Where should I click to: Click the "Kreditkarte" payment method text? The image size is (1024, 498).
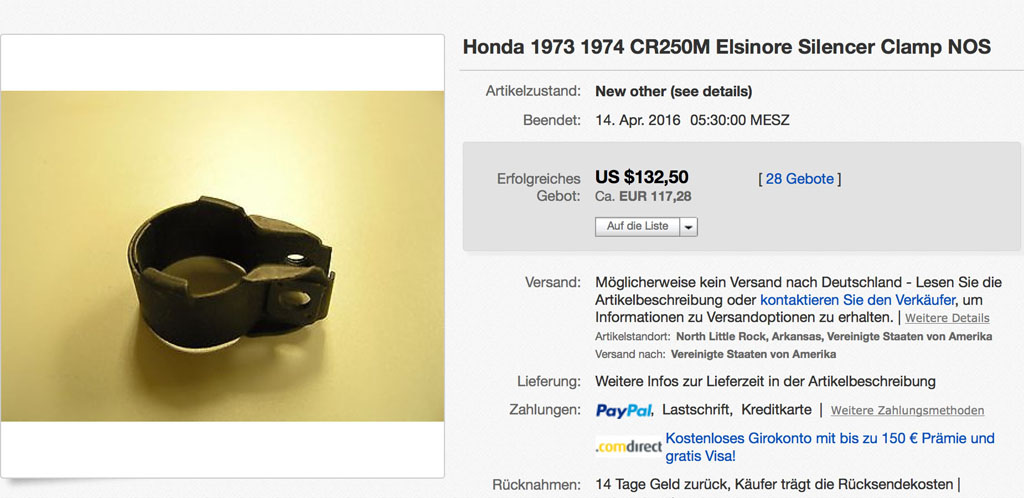776,410
